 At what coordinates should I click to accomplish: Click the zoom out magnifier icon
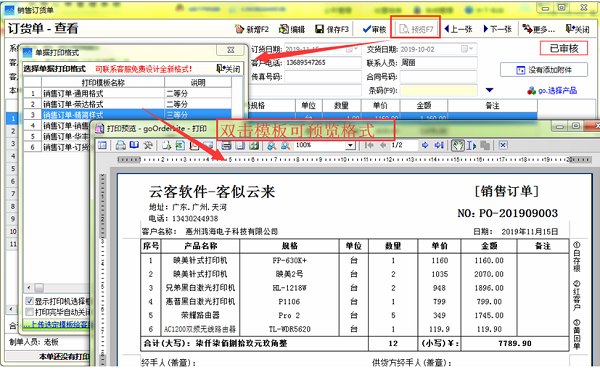[x=285, y=145]
